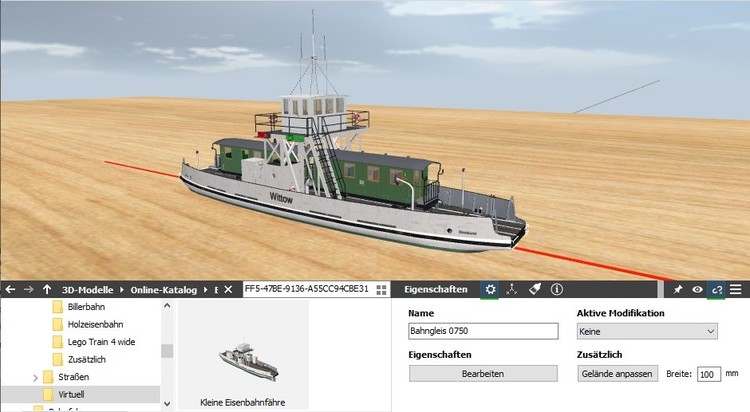Toggle the eye visibility icon
Screen dimensions: 750x412
click(x=697, y=290)
